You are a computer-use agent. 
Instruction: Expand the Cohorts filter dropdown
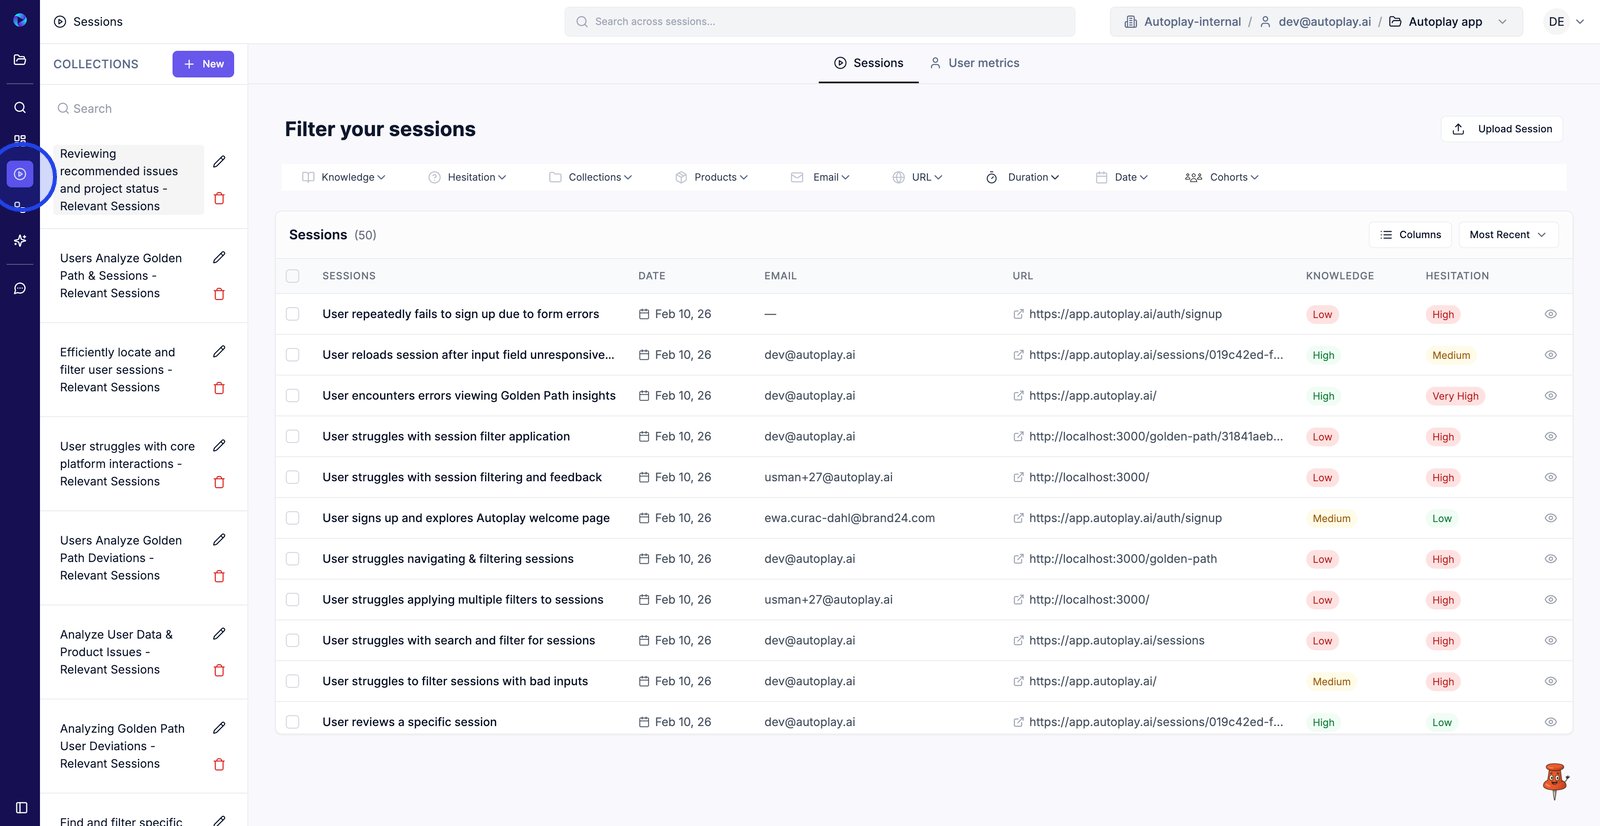coord(1222,177)
